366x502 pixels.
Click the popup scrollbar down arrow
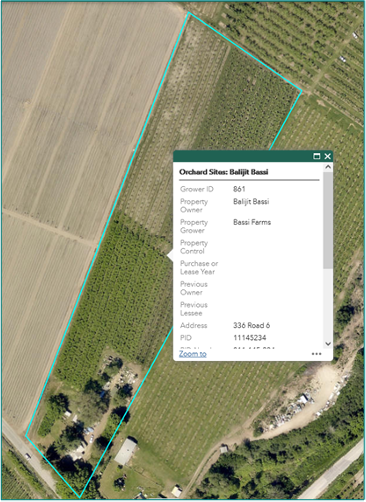point(328,344)
